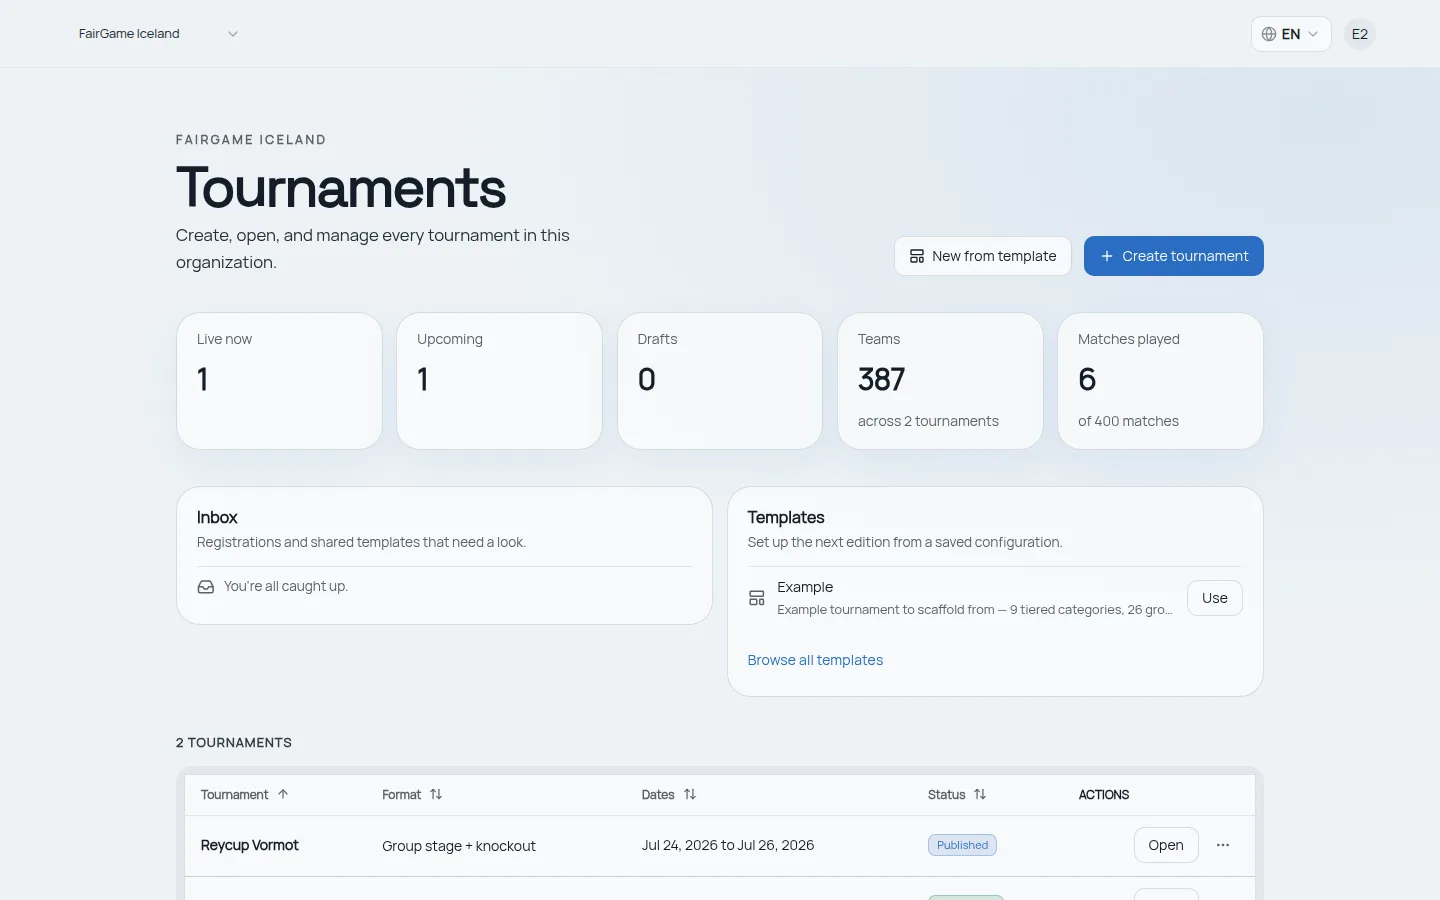The width and height of the screenshot is (1440, 900).
Task: Sort table by Dates column
Action: (669, 795)
